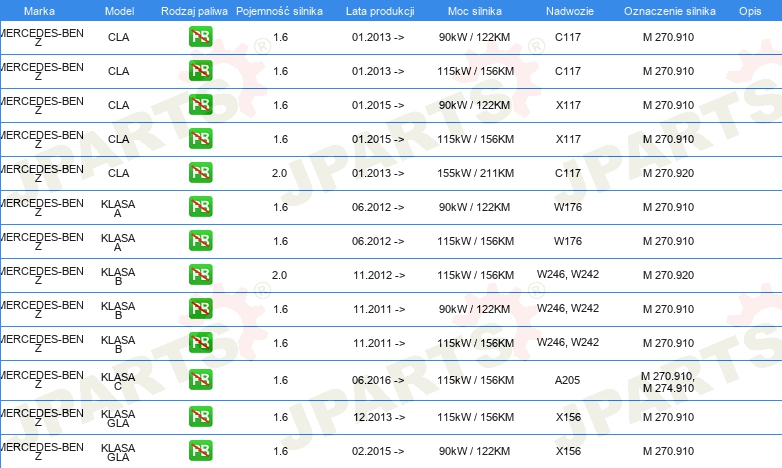Click the fuel icon in the KLASA GLA 12.2013 row
Viewport: 782px width, 468px height.
point(200,417)
